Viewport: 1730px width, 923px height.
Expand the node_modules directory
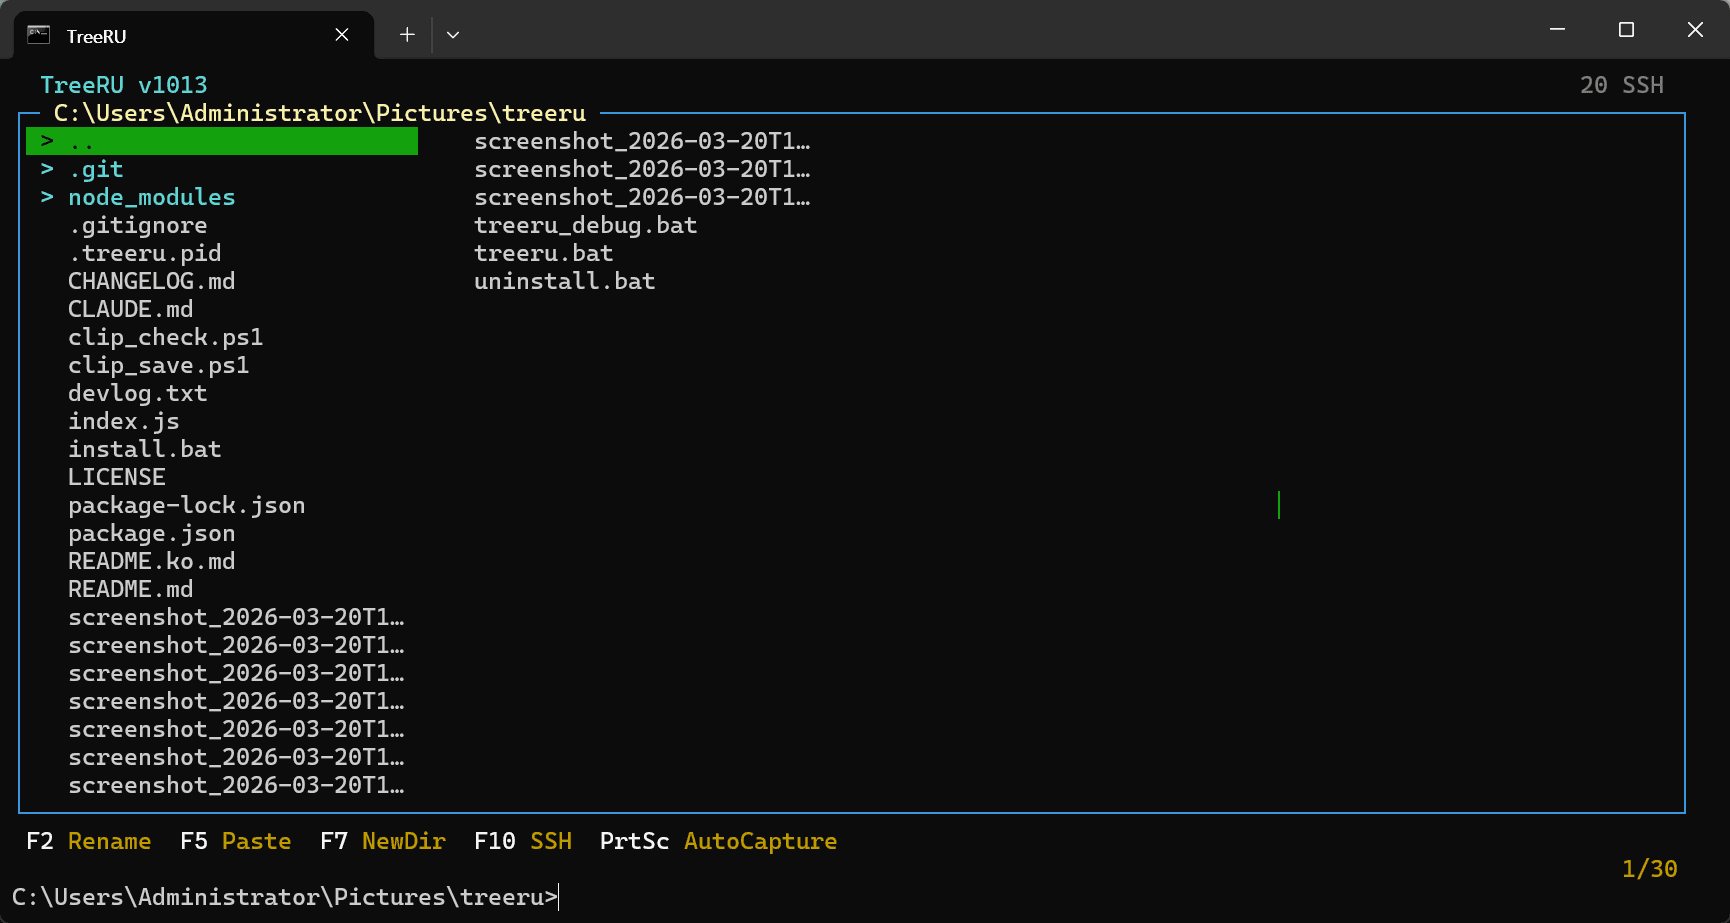[151, 197]
